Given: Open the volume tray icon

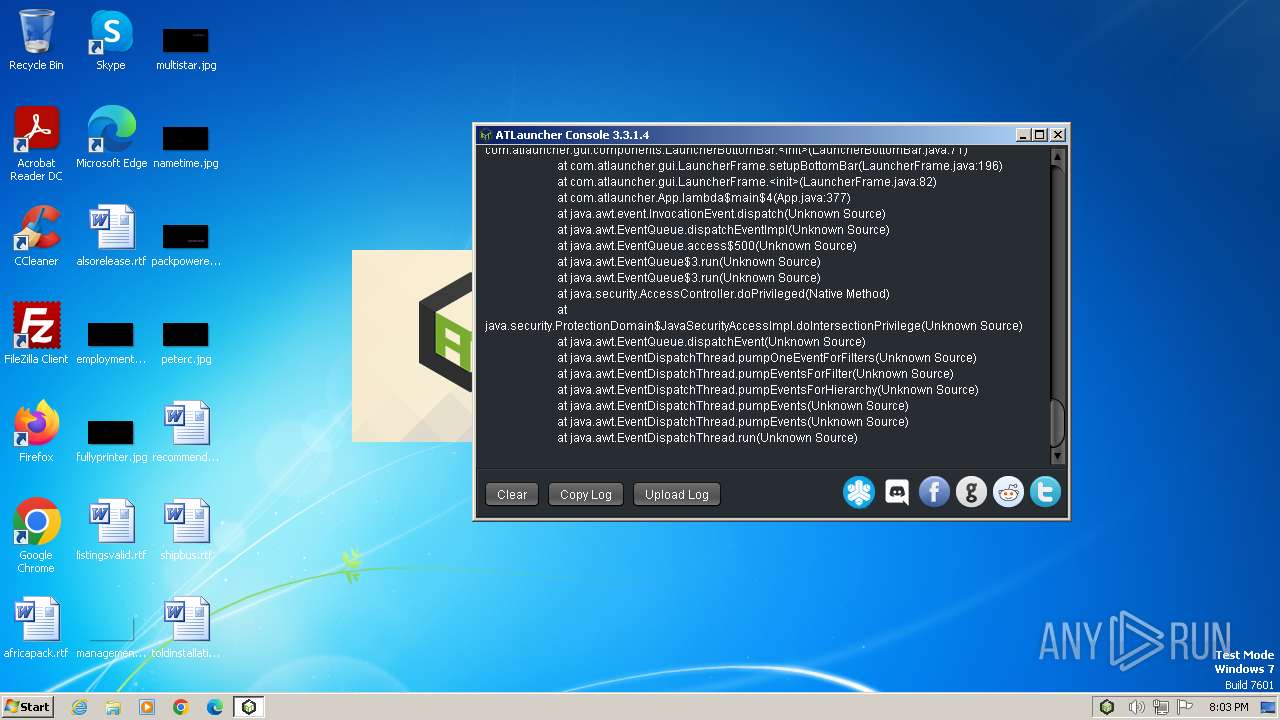Looking at the screenshot, I should coord(1136,707).
